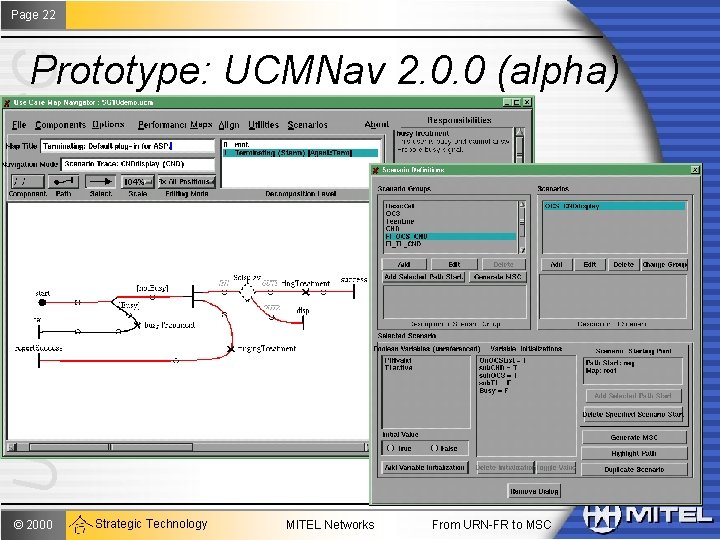Click the scenario description text area
Screen dimensions: 720x540
pos(613,297)
